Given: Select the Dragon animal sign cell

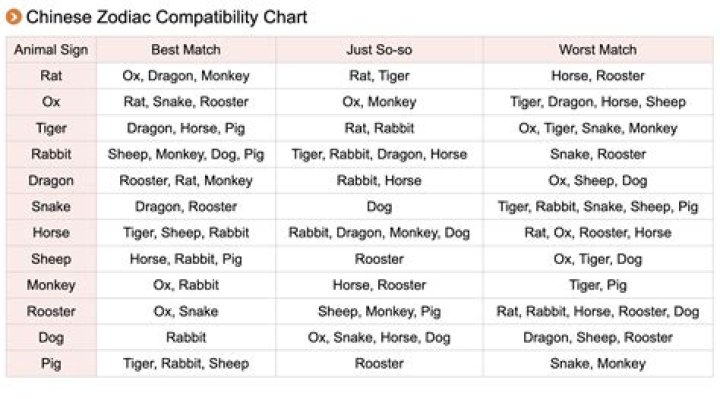Looking at the screenshot, I should [51, 180].
